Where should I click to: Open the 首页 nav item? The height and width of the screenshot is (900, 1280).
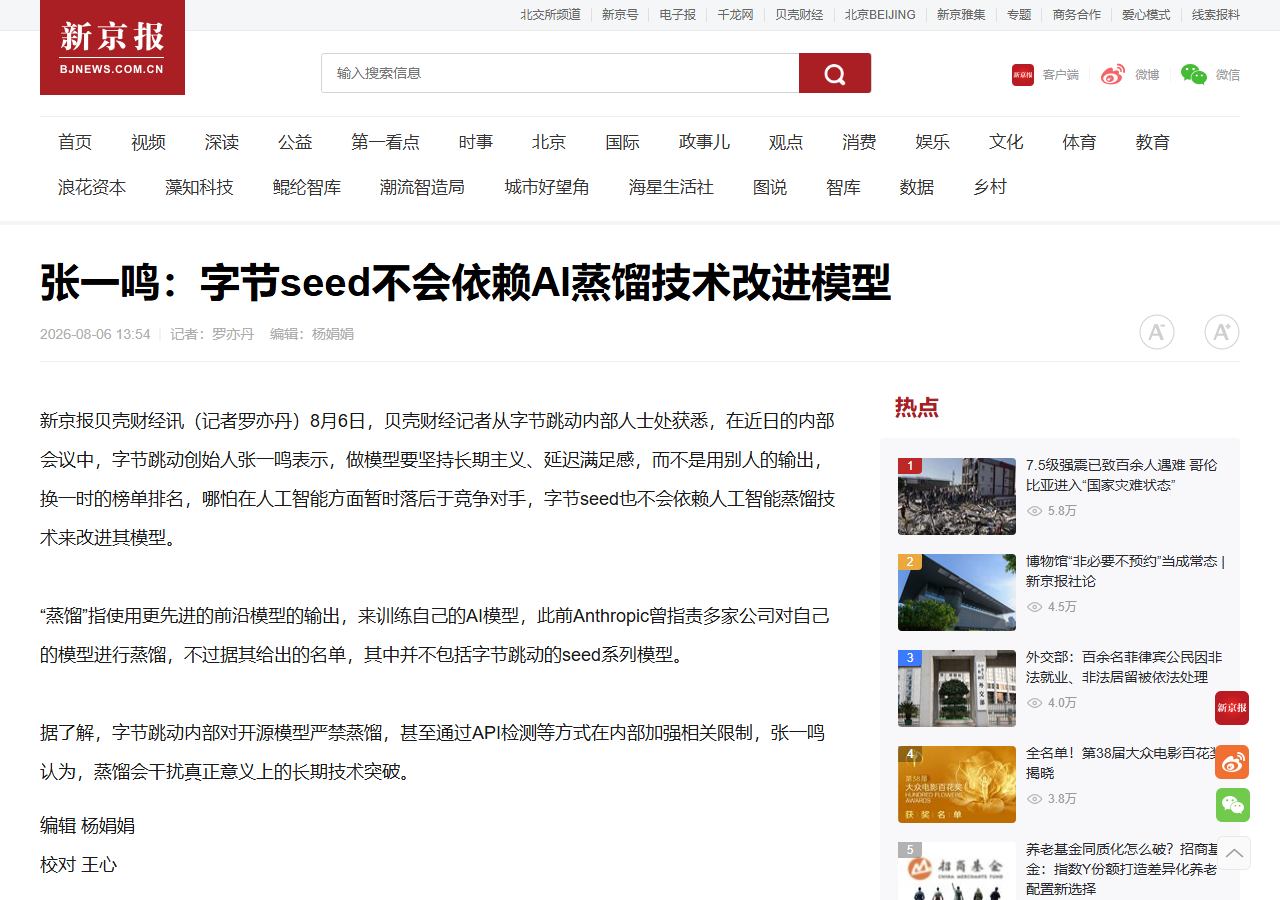(x=75, y=142)
